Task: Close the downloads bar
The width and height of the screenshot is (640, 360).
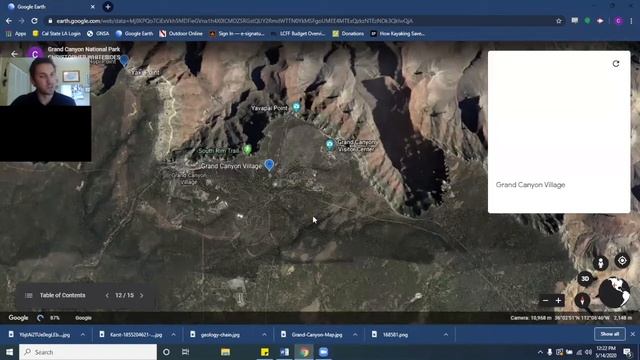Action: [633, 334]
